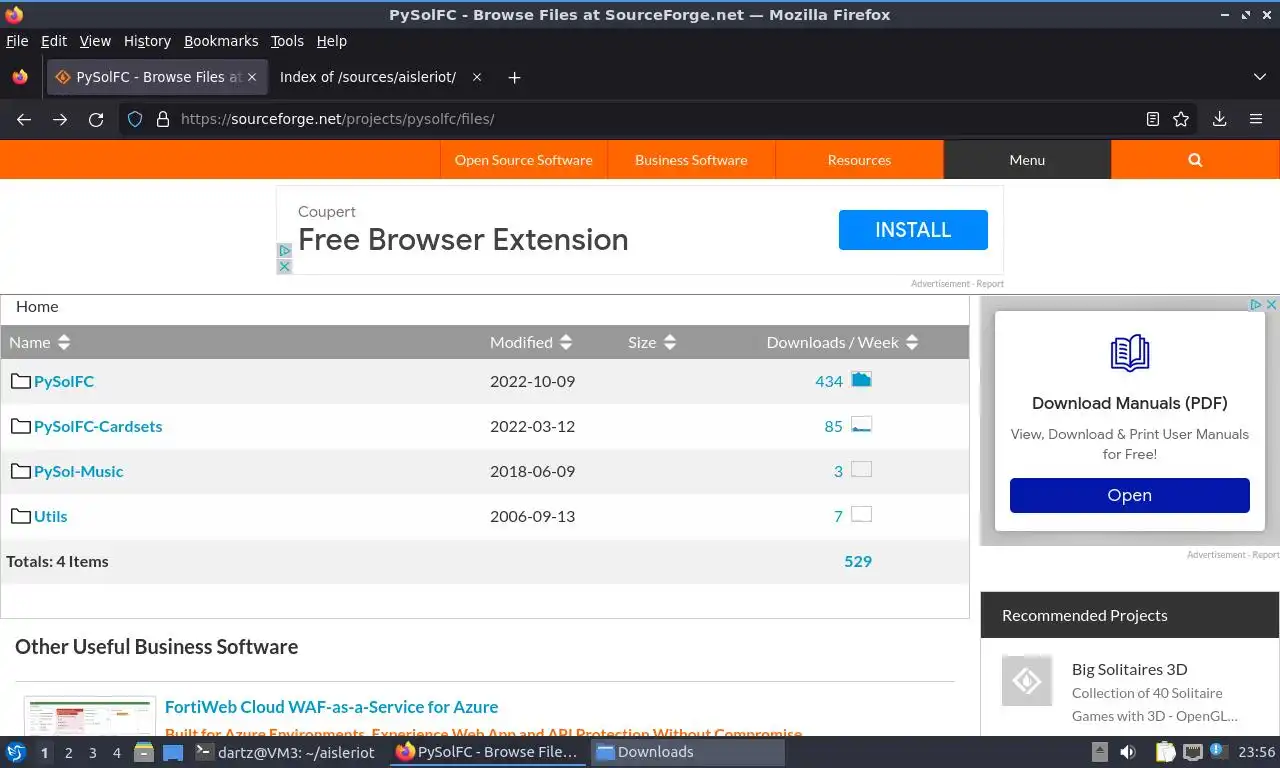The image size is (1280, 768).
Task: View site security padlock info
Action: [x=163, y=119]
